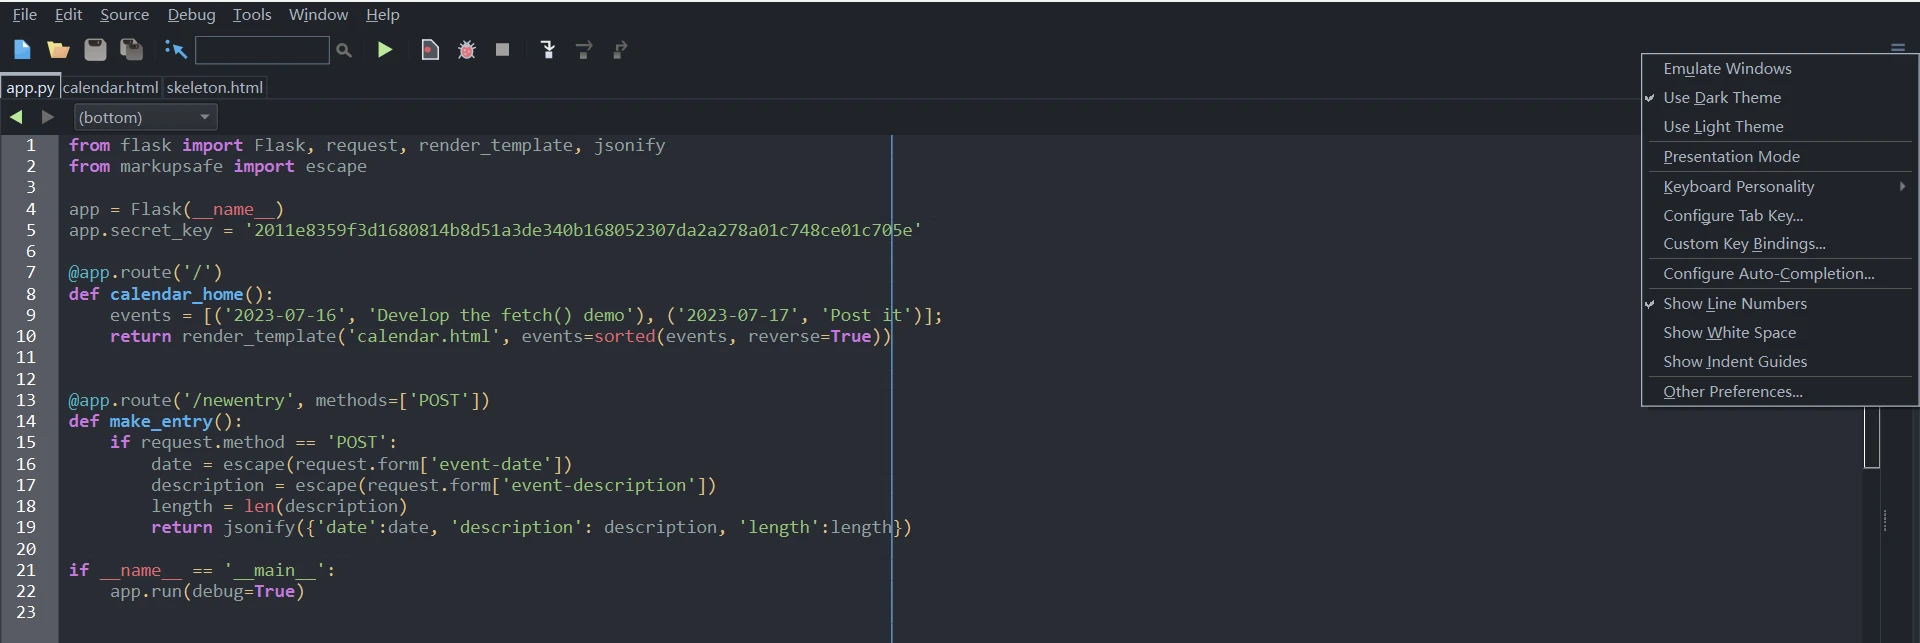
Task: Stop debugging with square stop icon
Action: click(503, 50)
